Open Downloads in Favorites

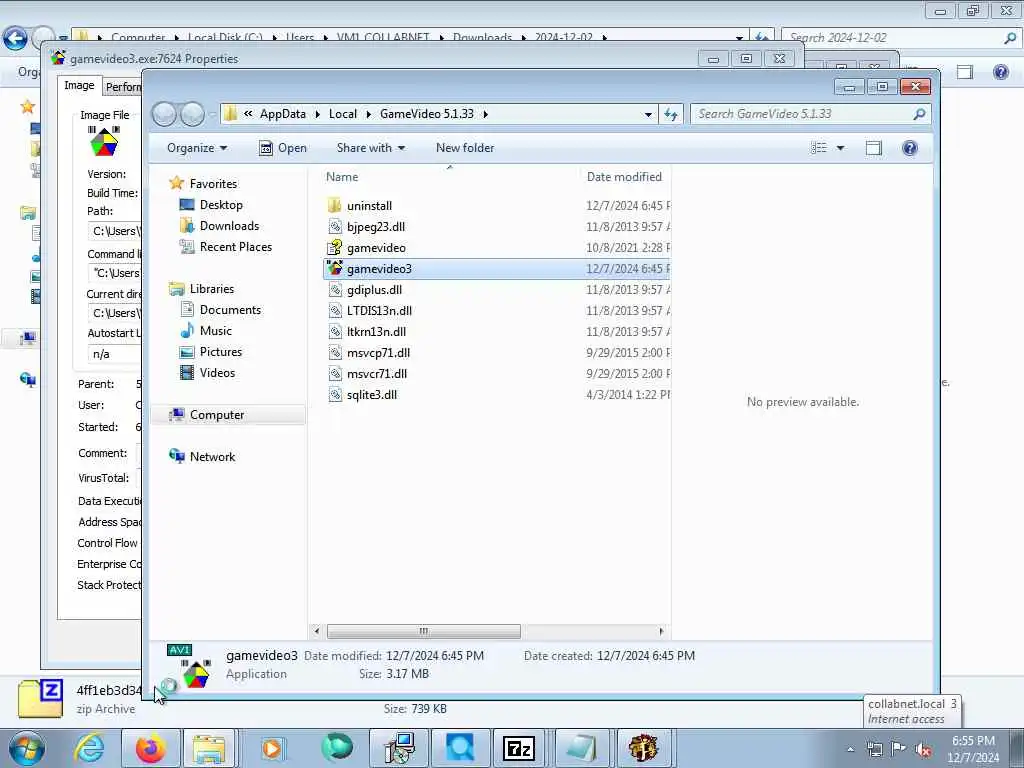tap(229, 226)
